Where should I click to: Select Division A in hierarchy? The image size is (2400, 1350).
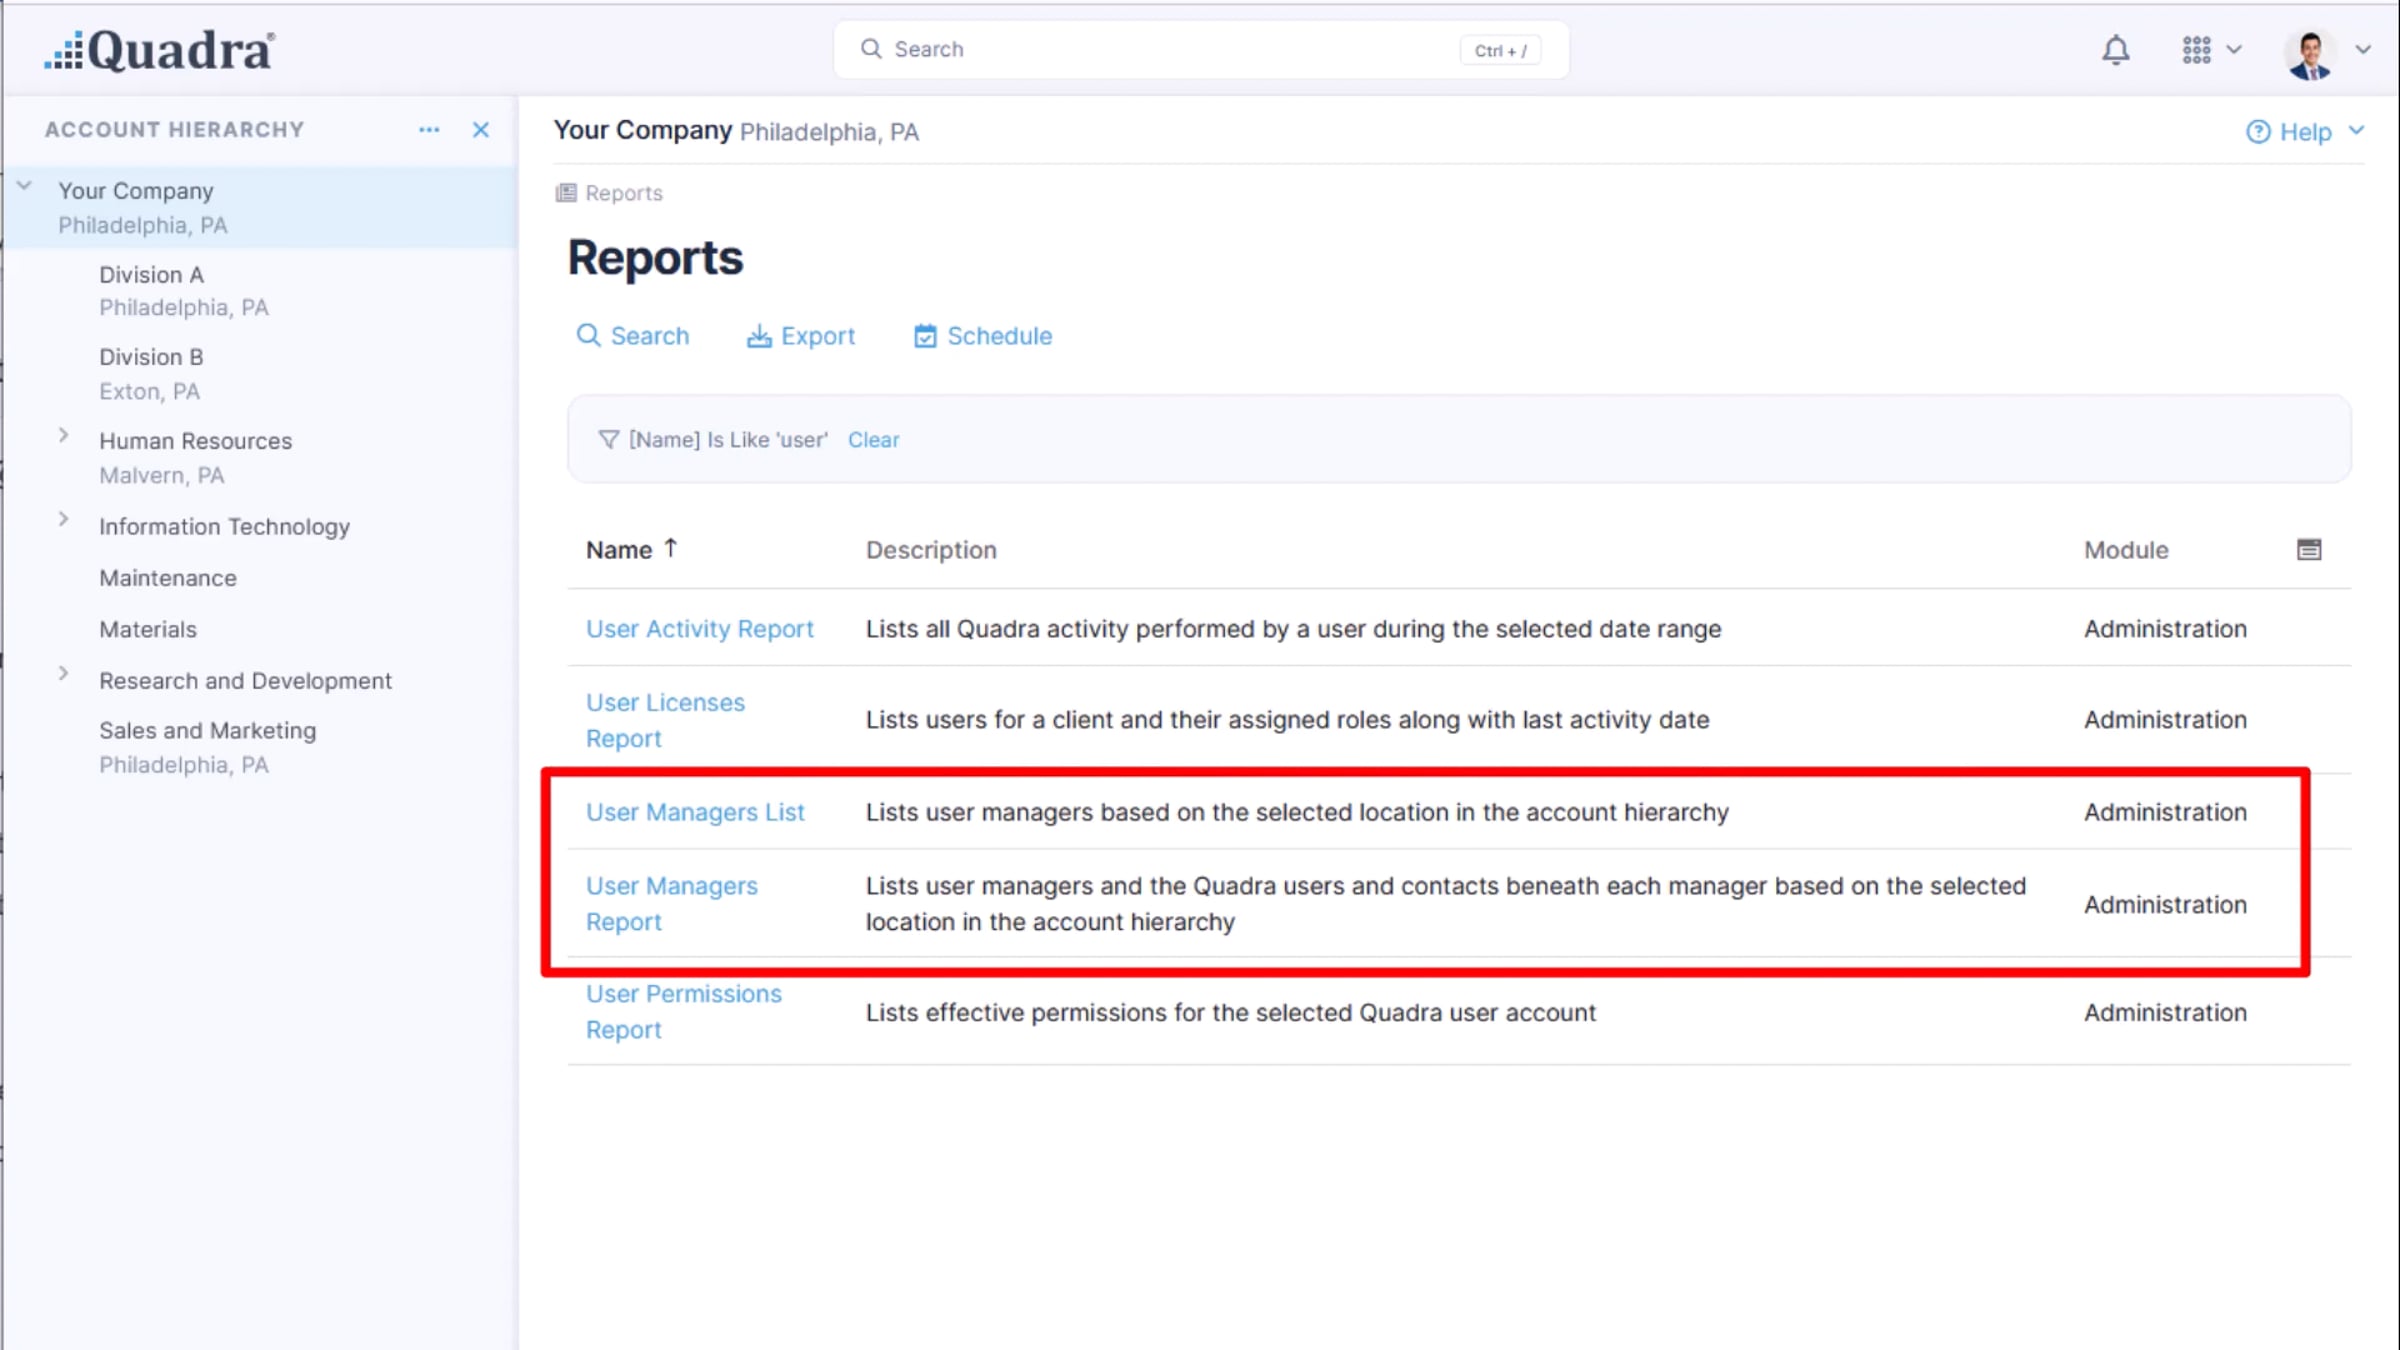[x=184, y=290]
